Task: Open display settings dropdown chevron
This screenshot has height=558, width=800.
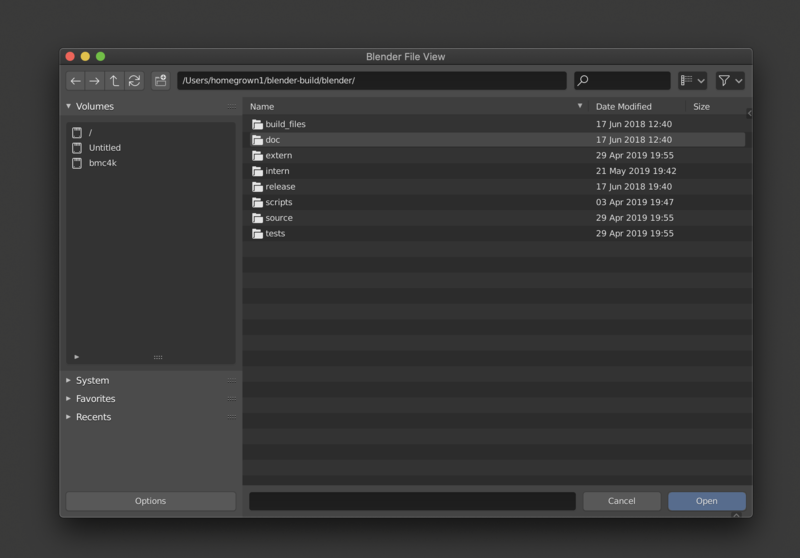Action: point(701,81)
